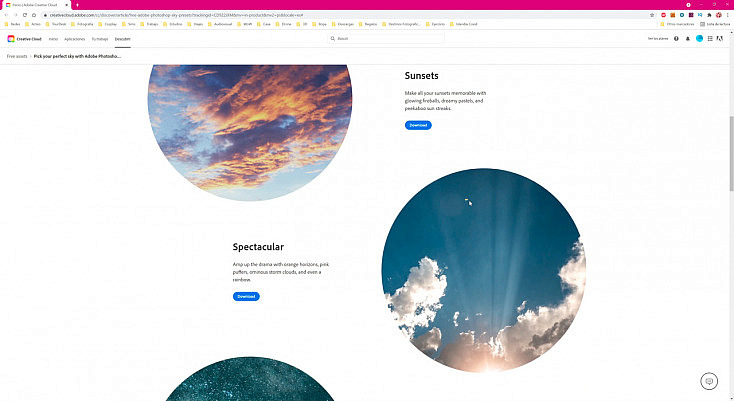
Task: Reload the page in Chrome
Action: (25, 15)
